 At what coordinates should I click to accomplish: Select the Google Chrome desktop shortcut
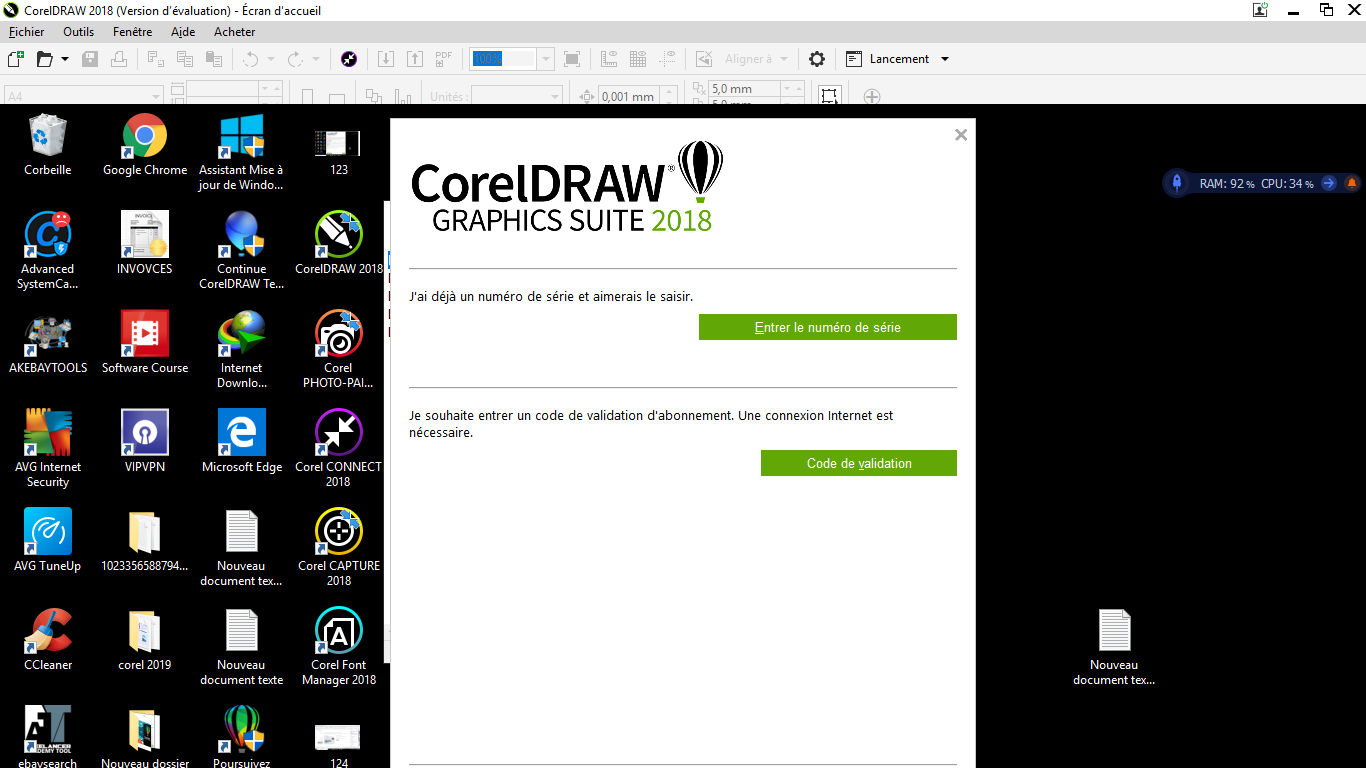(x=145, y=145)
